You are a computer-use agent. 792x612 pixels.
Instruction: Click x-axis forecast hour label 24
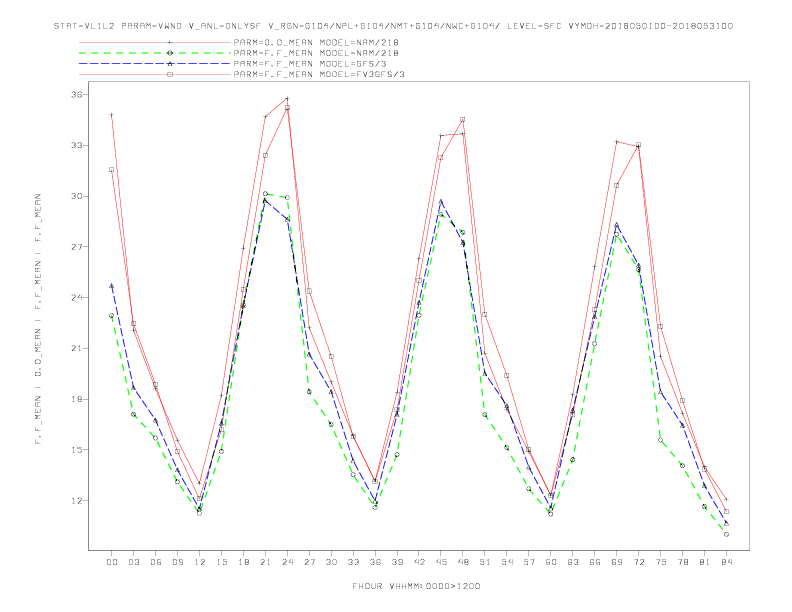pyautogui.click(x=287, y=562)
